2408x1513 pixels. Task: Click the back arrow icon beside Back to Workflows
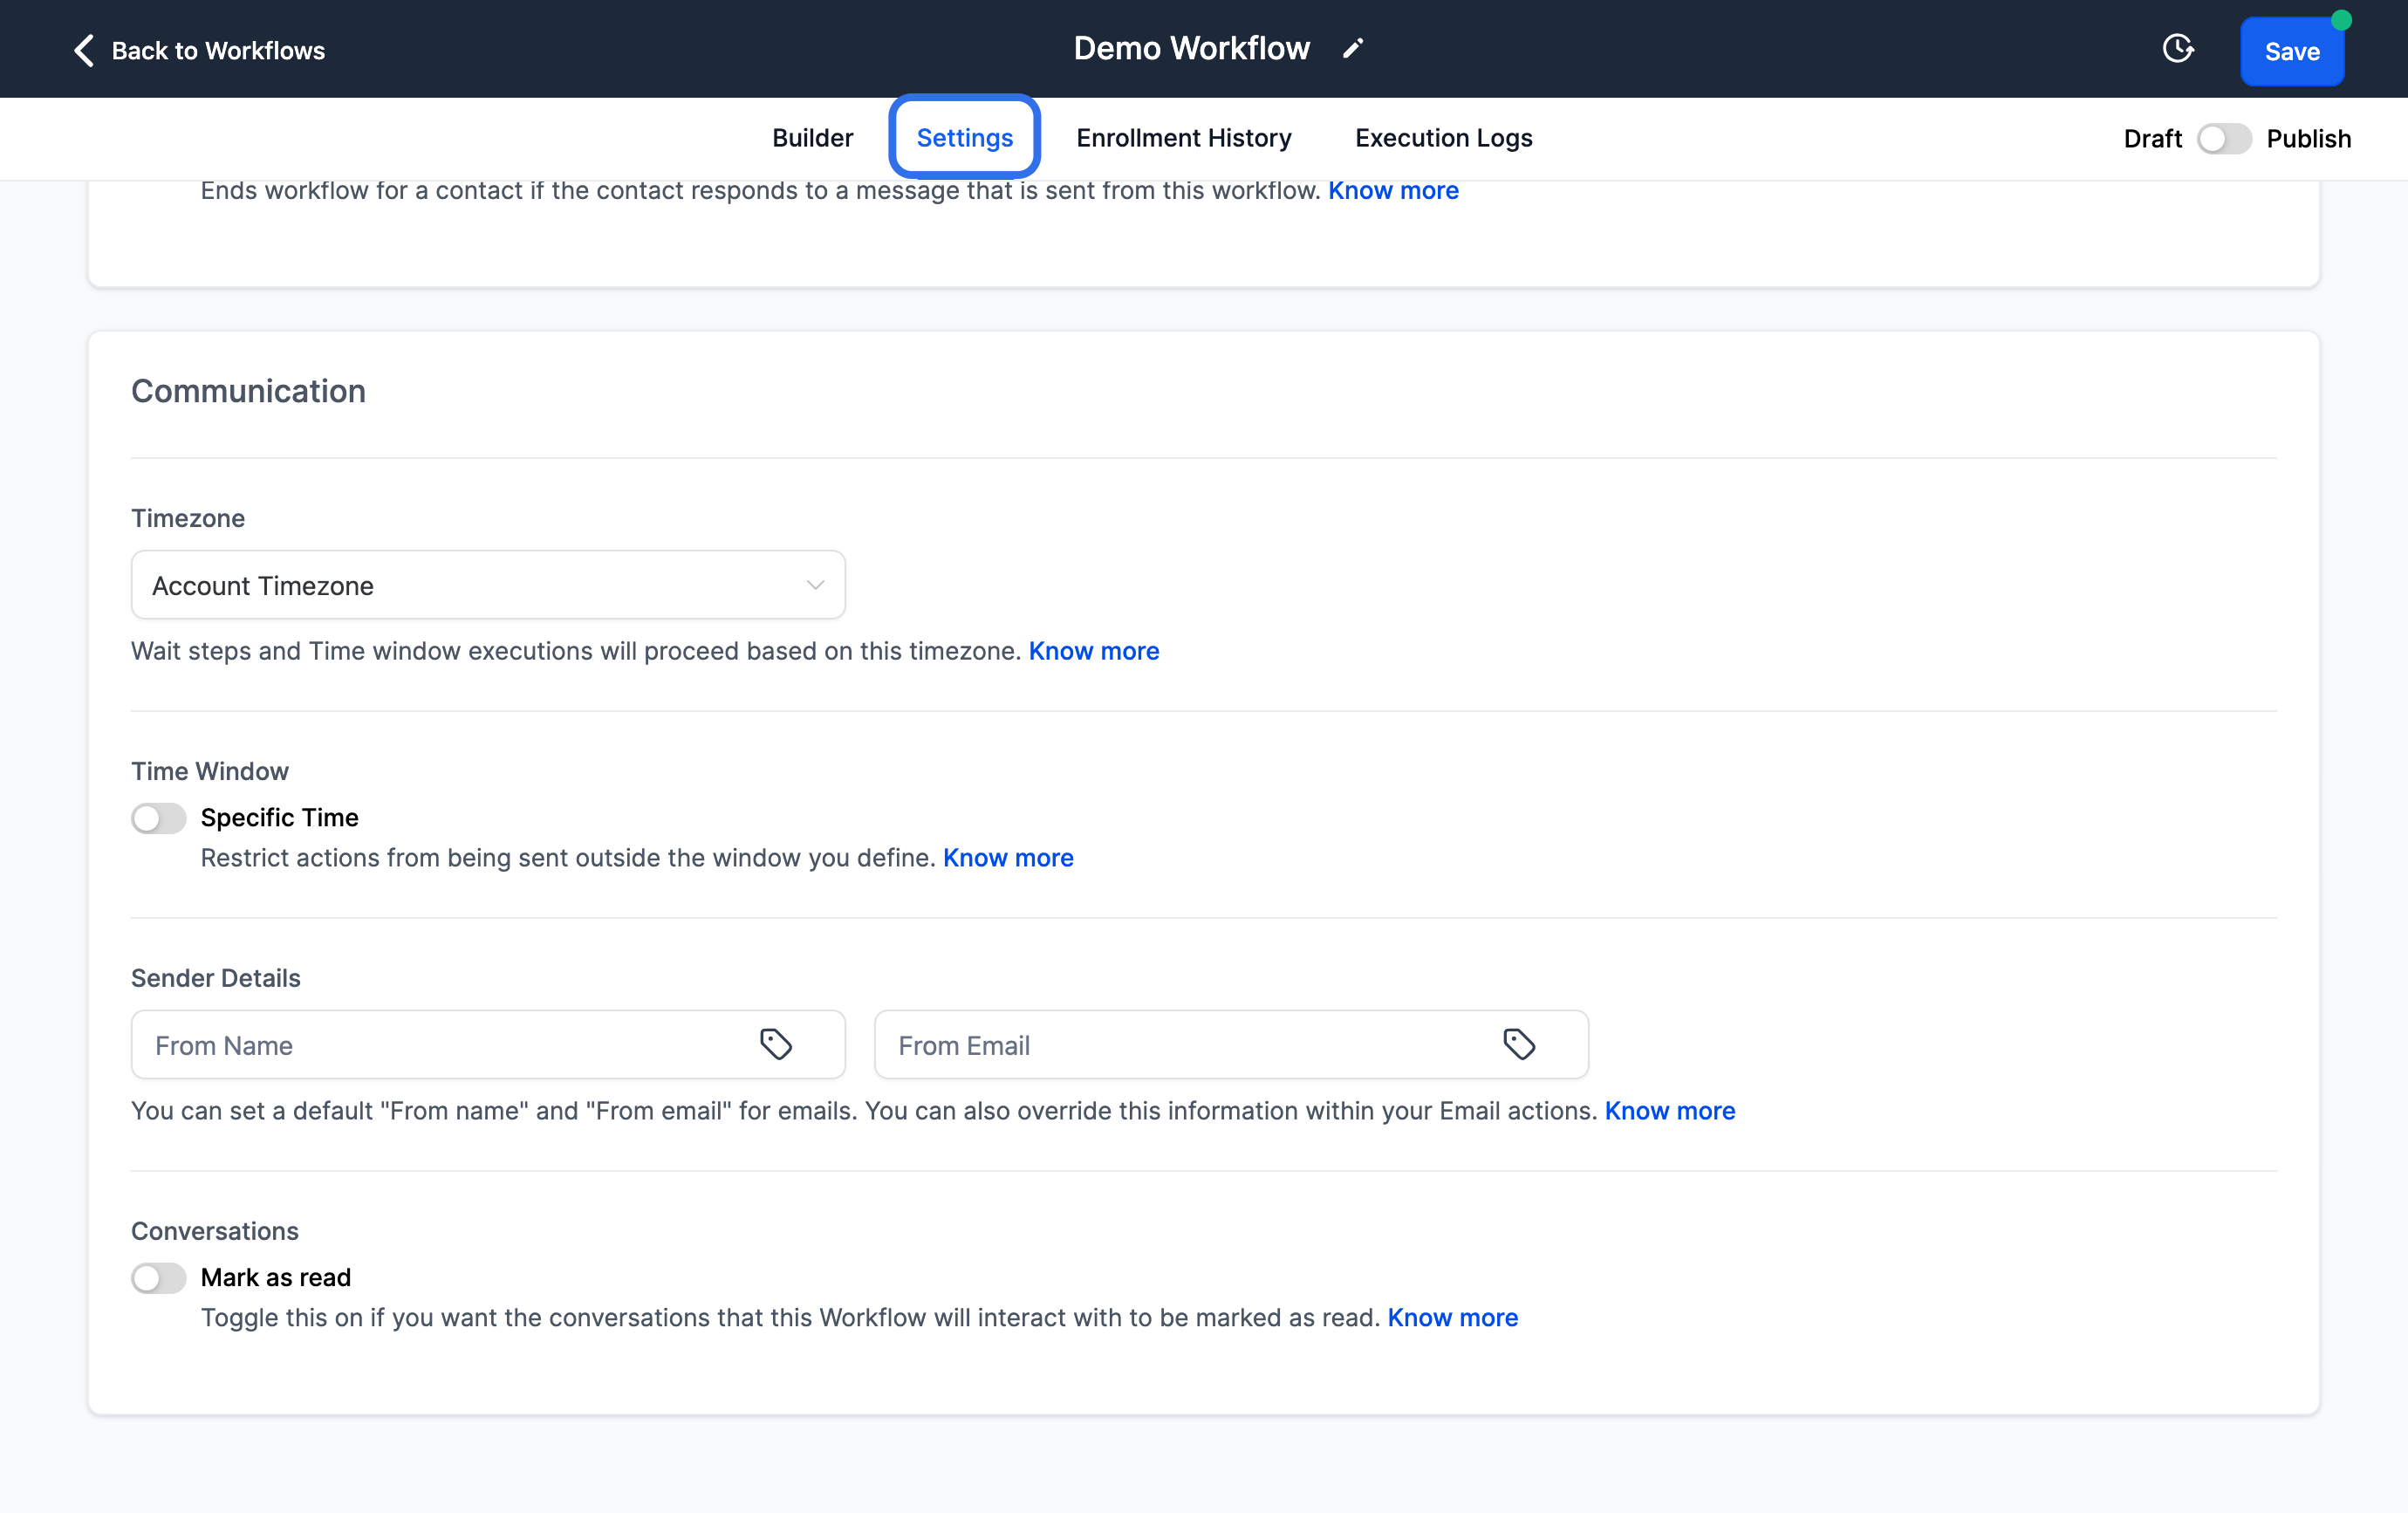click(x=84, y=50)
